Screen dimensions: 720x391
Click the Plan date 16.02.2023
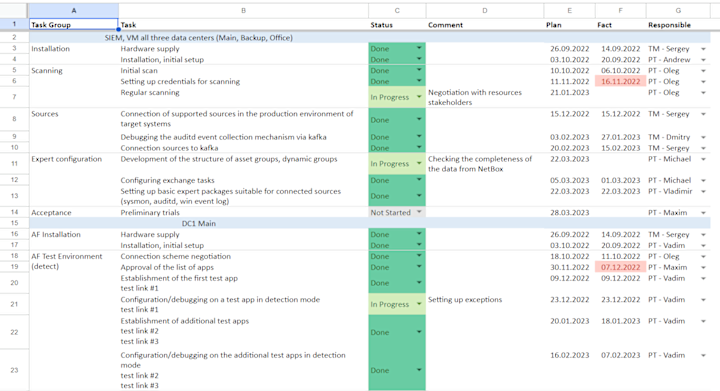[569, 355]
